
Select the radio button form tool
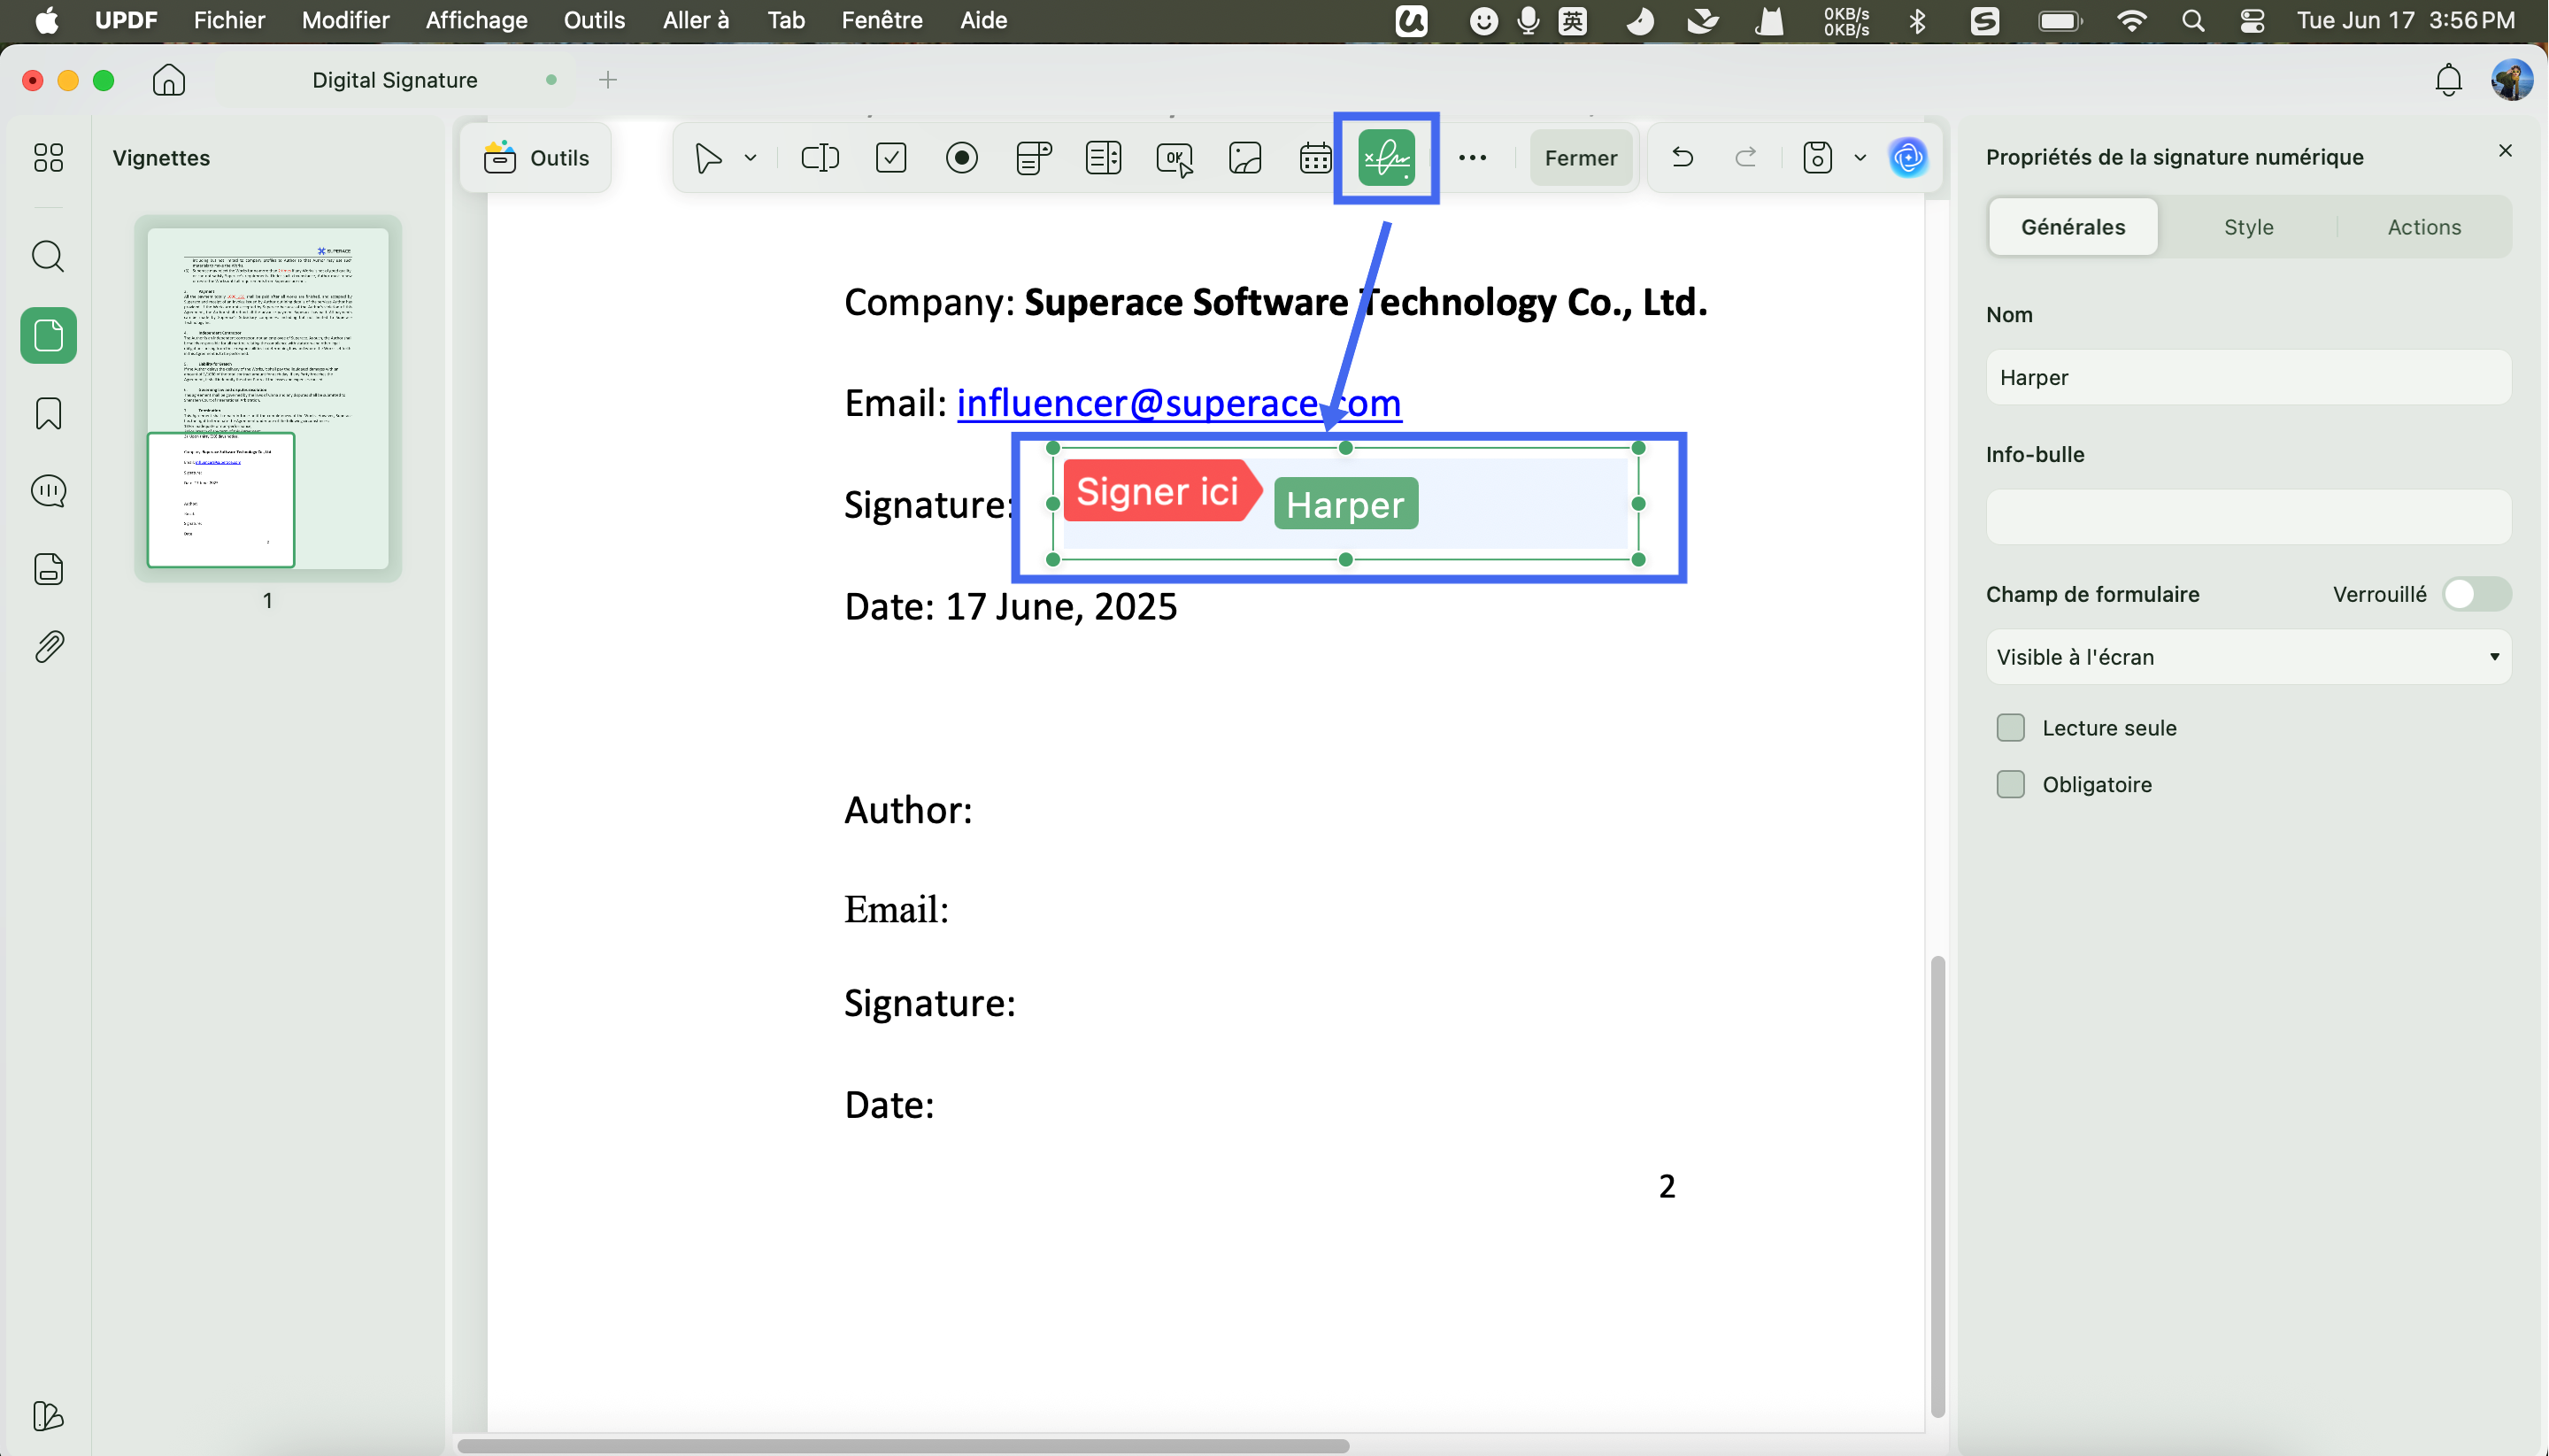click(x=961, y=158)
